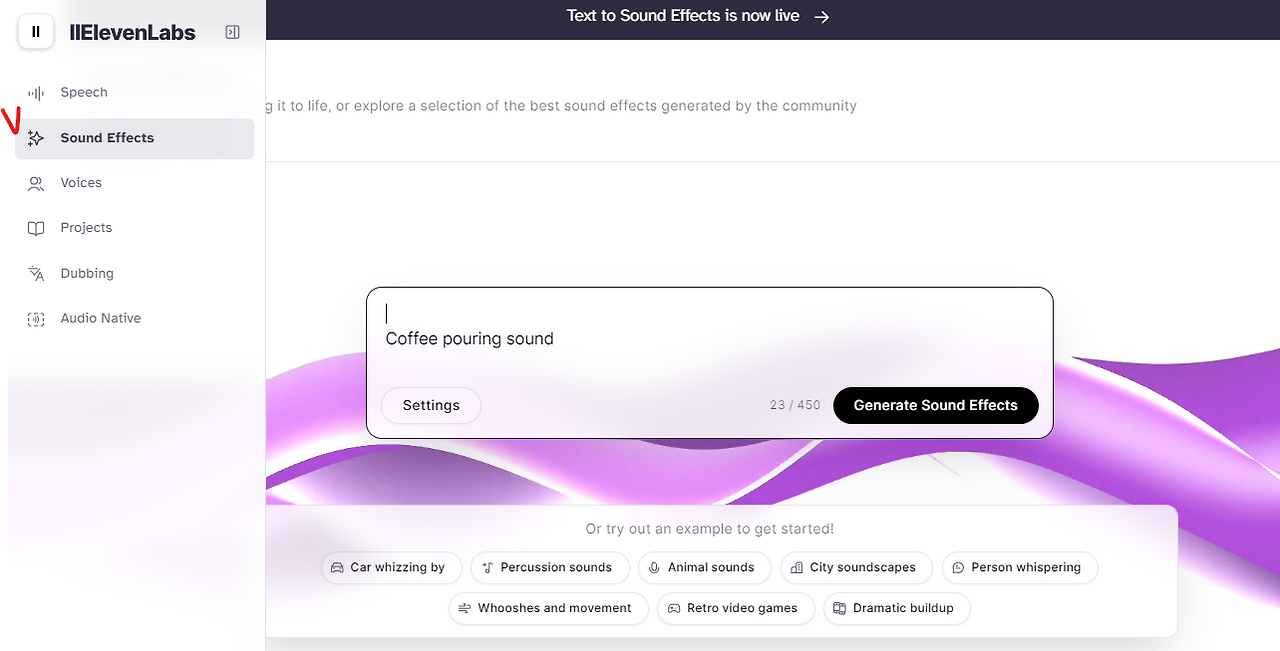Choose the Animal sounds example
Image resolution: width=1280 pixels, height=651 pixels.
click(704, 567)
